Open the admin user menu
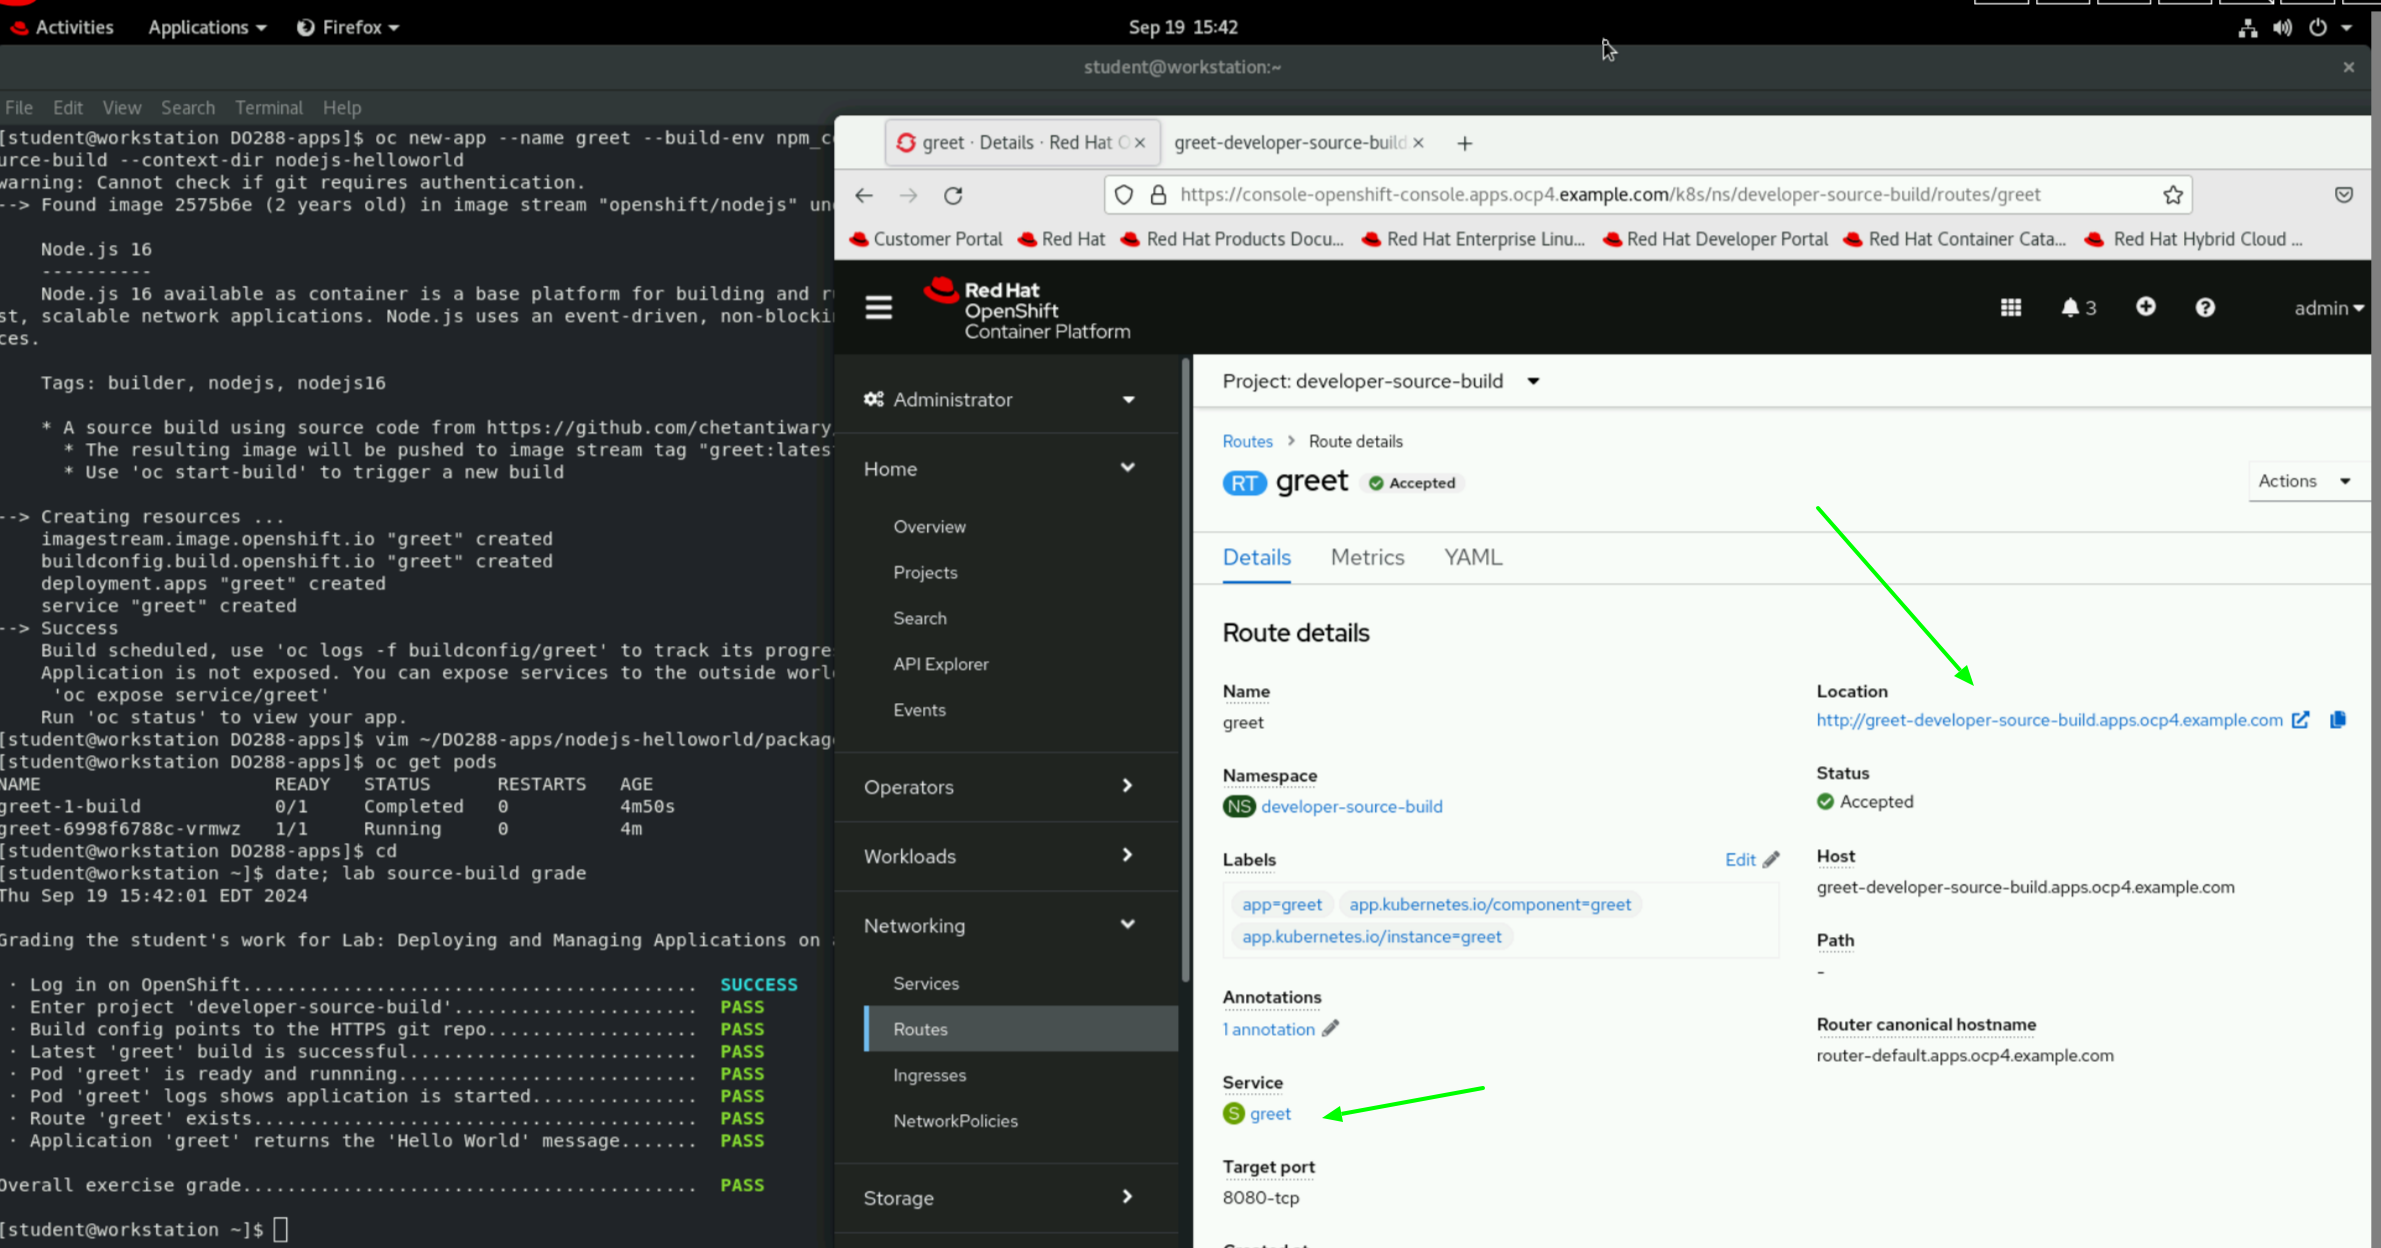 [x=2328, y=308]
